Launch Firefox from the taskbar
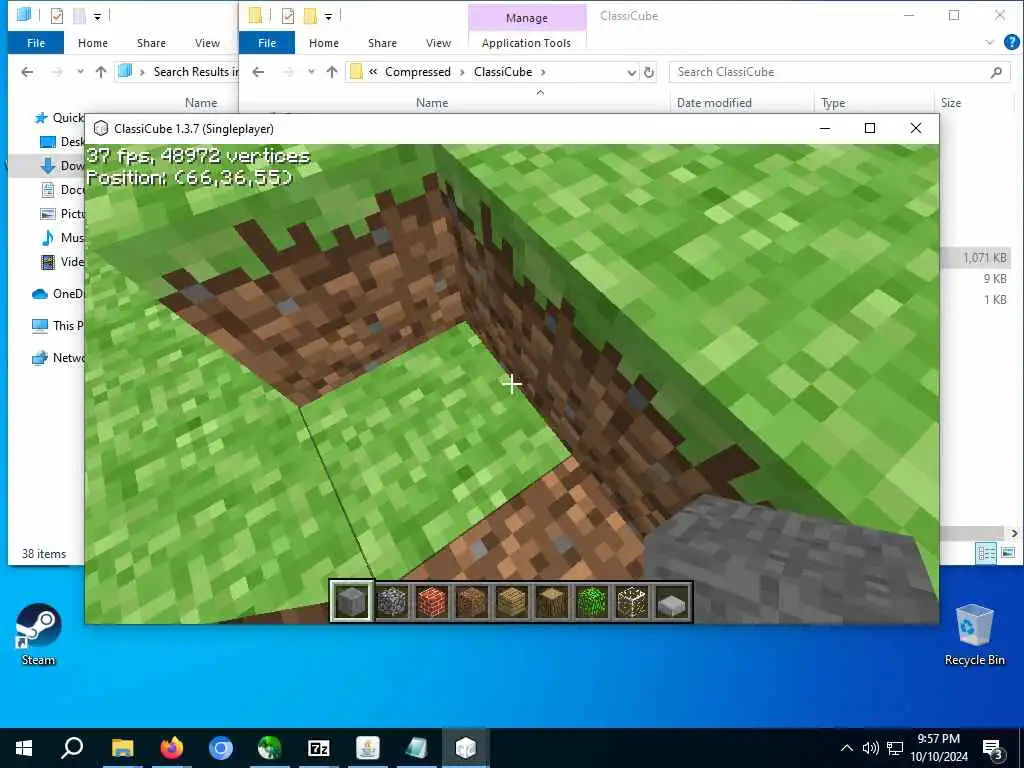 tap(172, 748)
